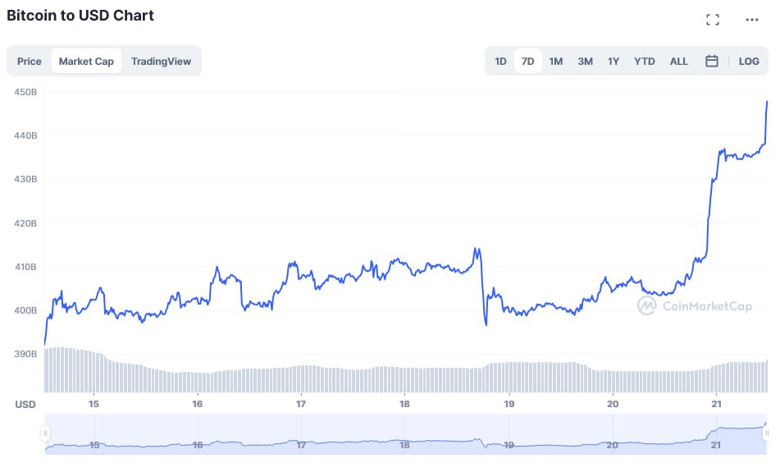Toggle the LOG scale button

tap(749, 61)
